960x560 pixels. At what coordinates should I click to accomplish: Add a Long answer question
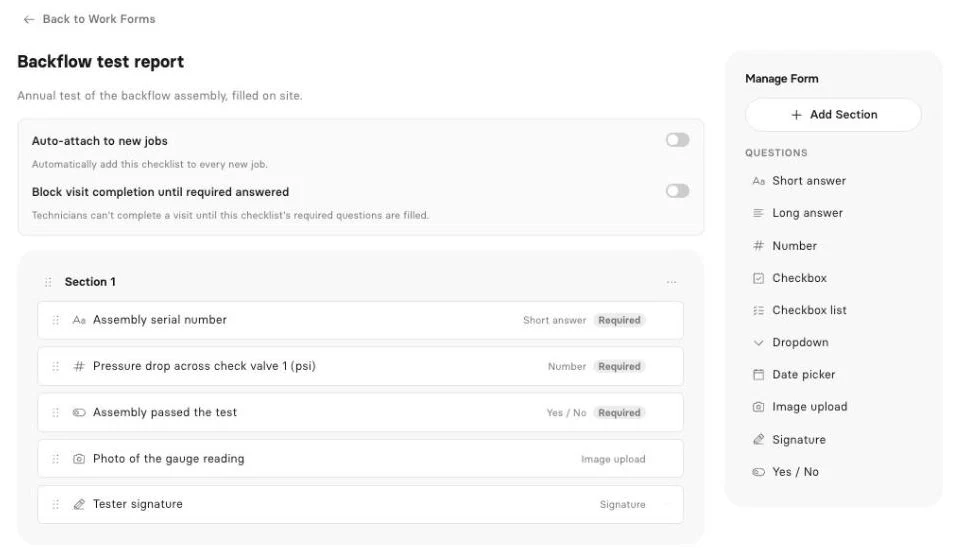[807, 213]
